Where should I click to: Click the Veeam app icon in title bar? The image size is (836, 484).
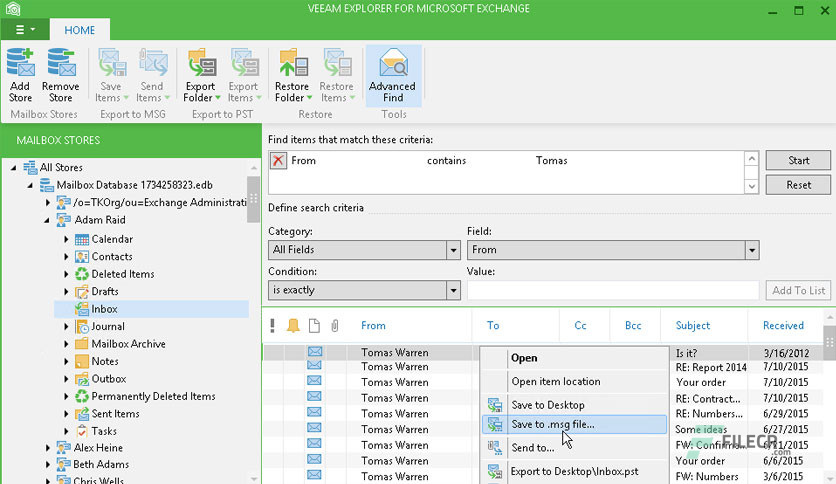13,9
